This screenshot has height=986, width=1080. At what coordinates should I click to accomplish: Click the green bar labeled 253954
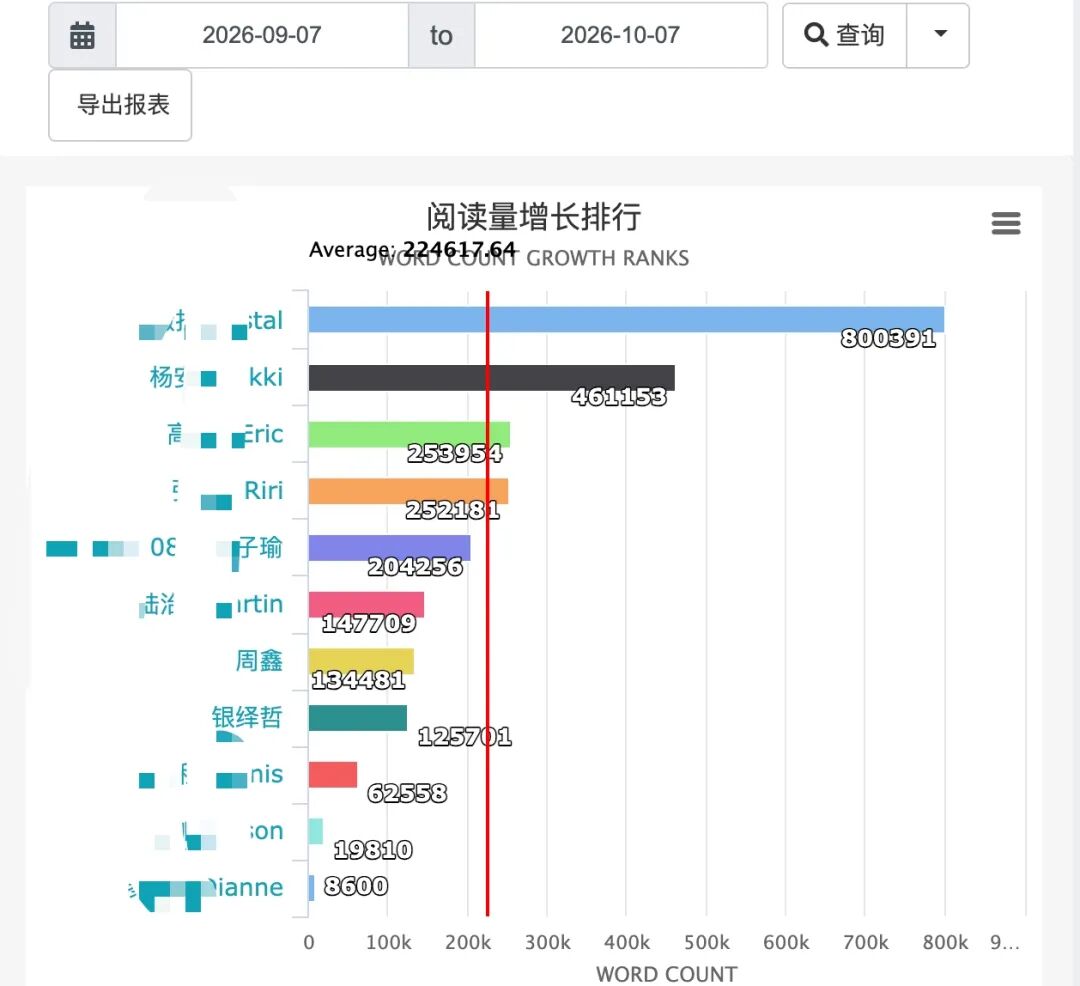(409, 434)
